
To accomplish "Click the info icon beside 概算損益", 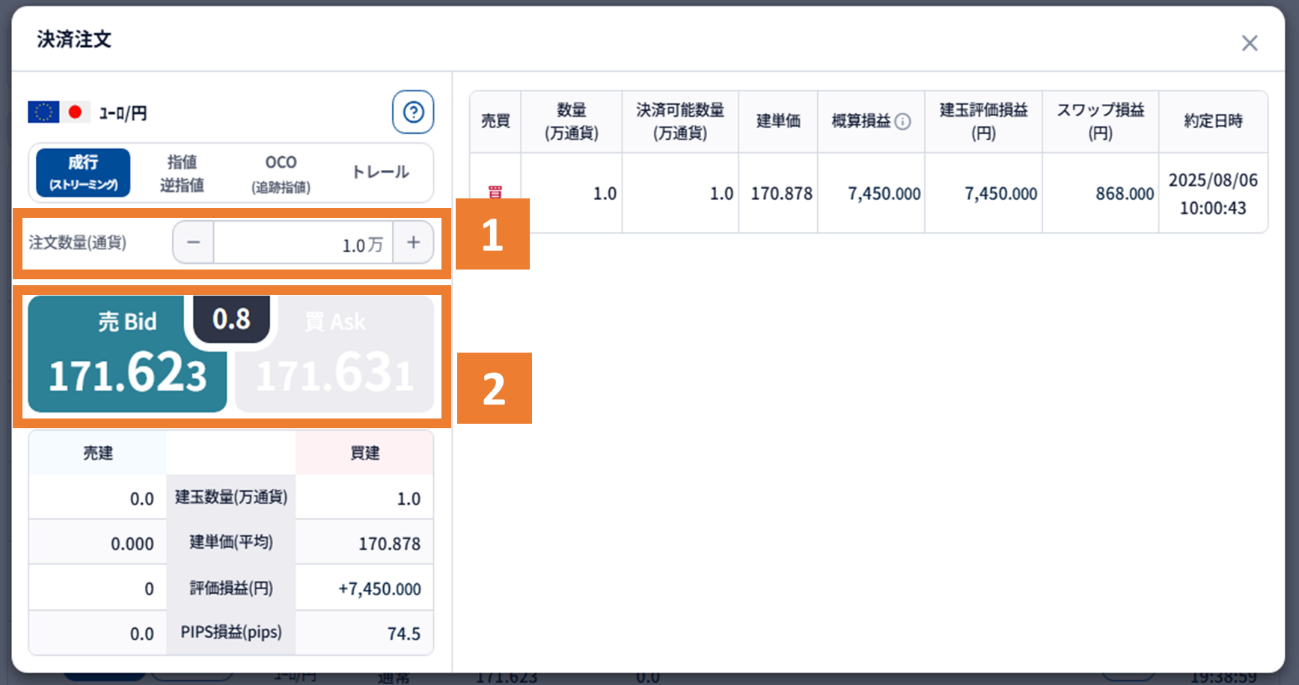I will 902,122.
